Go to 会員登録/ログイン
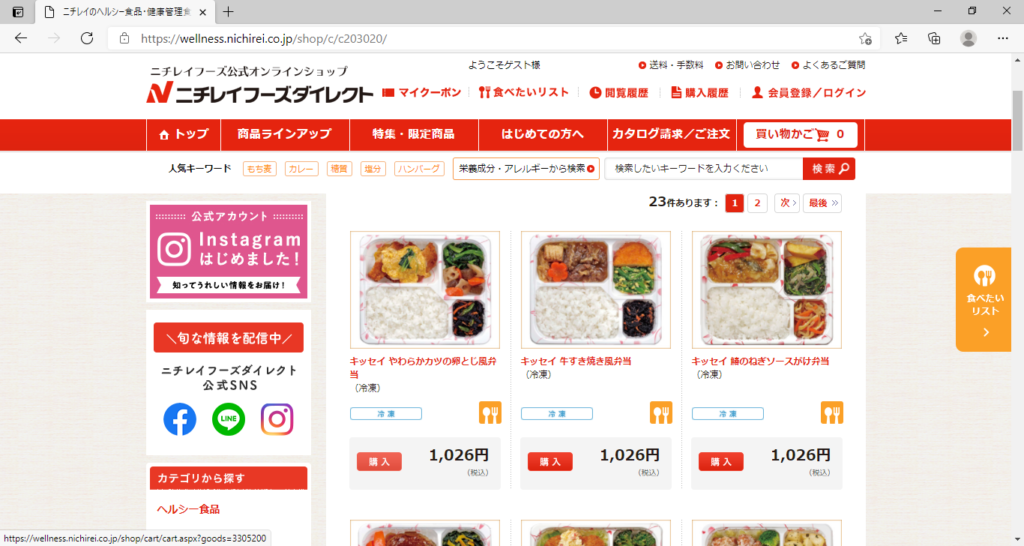This screenshot has height=546, width=1024. 808,93
